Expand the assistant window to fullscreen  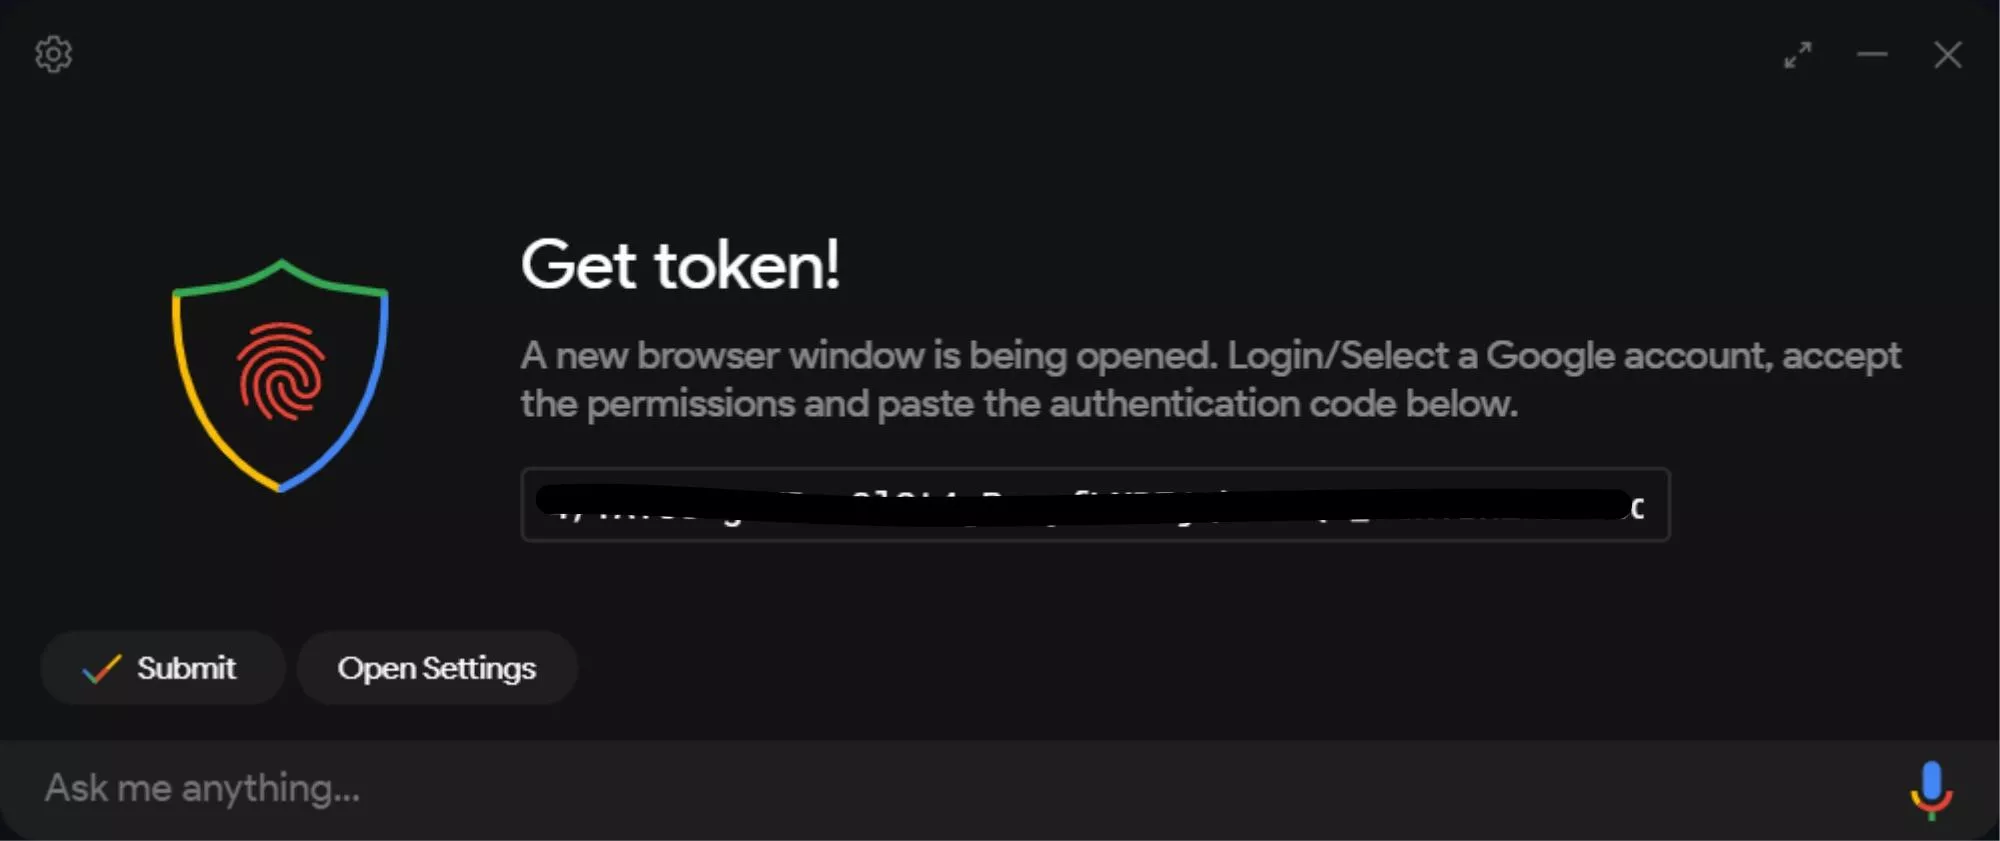(1798, 55)
